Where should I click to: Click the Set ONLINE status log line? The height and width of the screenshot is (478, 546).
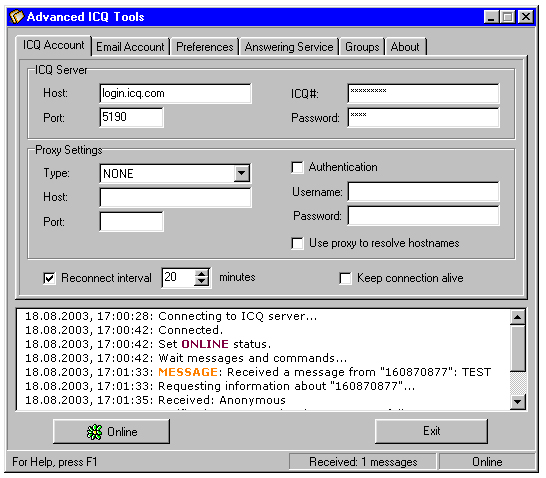[x=148, y=344]
